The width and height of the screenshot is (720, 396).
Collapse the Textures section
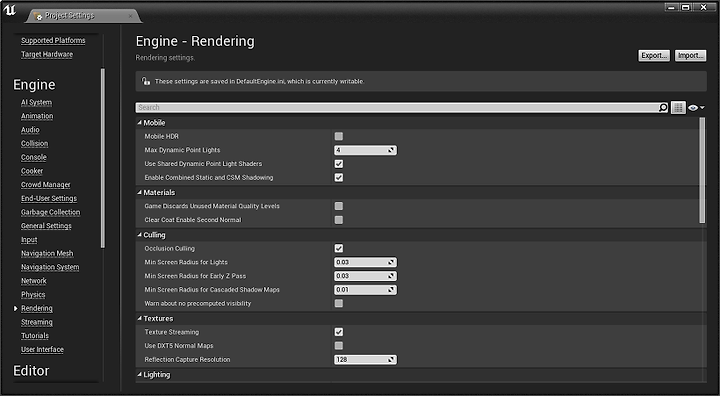(x=140, y=318)
